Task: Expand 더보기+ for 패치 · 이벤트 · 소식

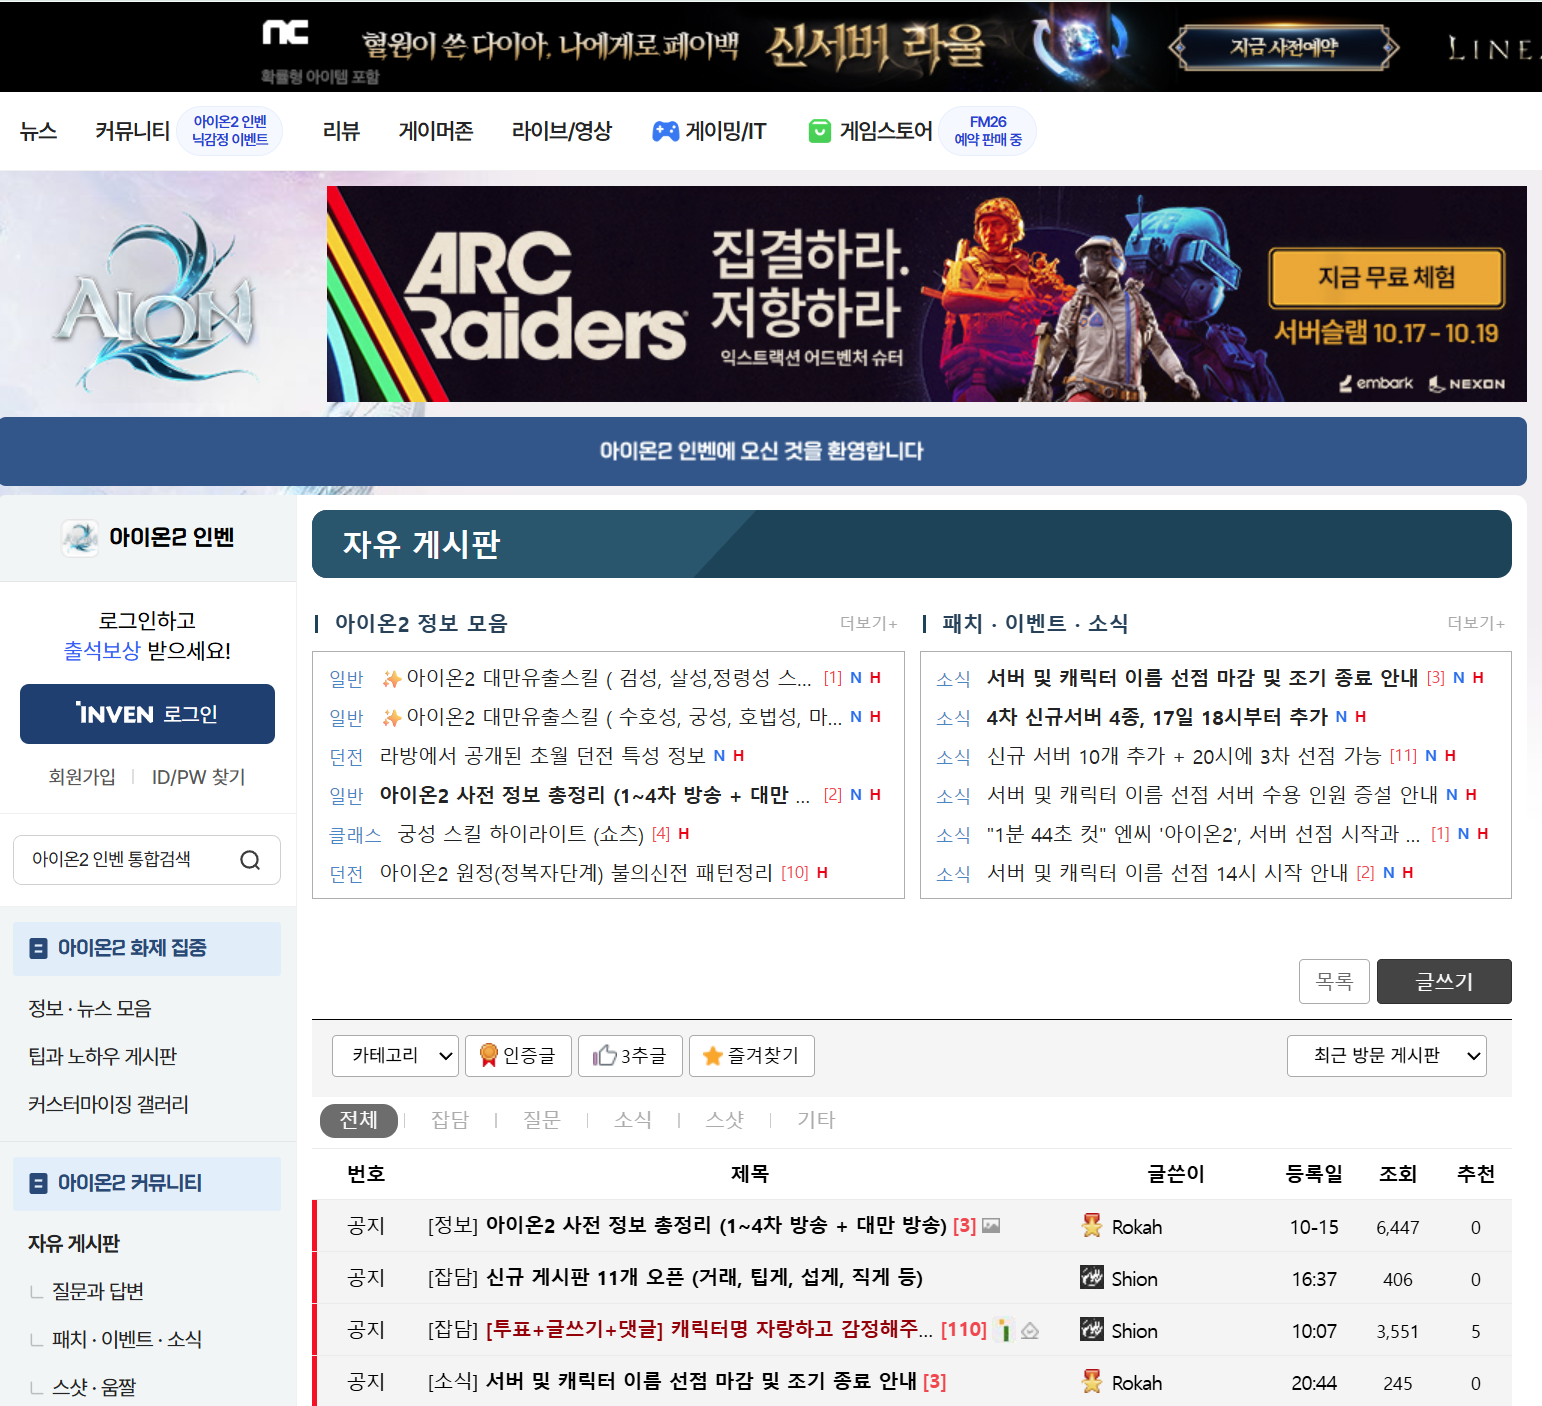Action: pos(1476,623)
